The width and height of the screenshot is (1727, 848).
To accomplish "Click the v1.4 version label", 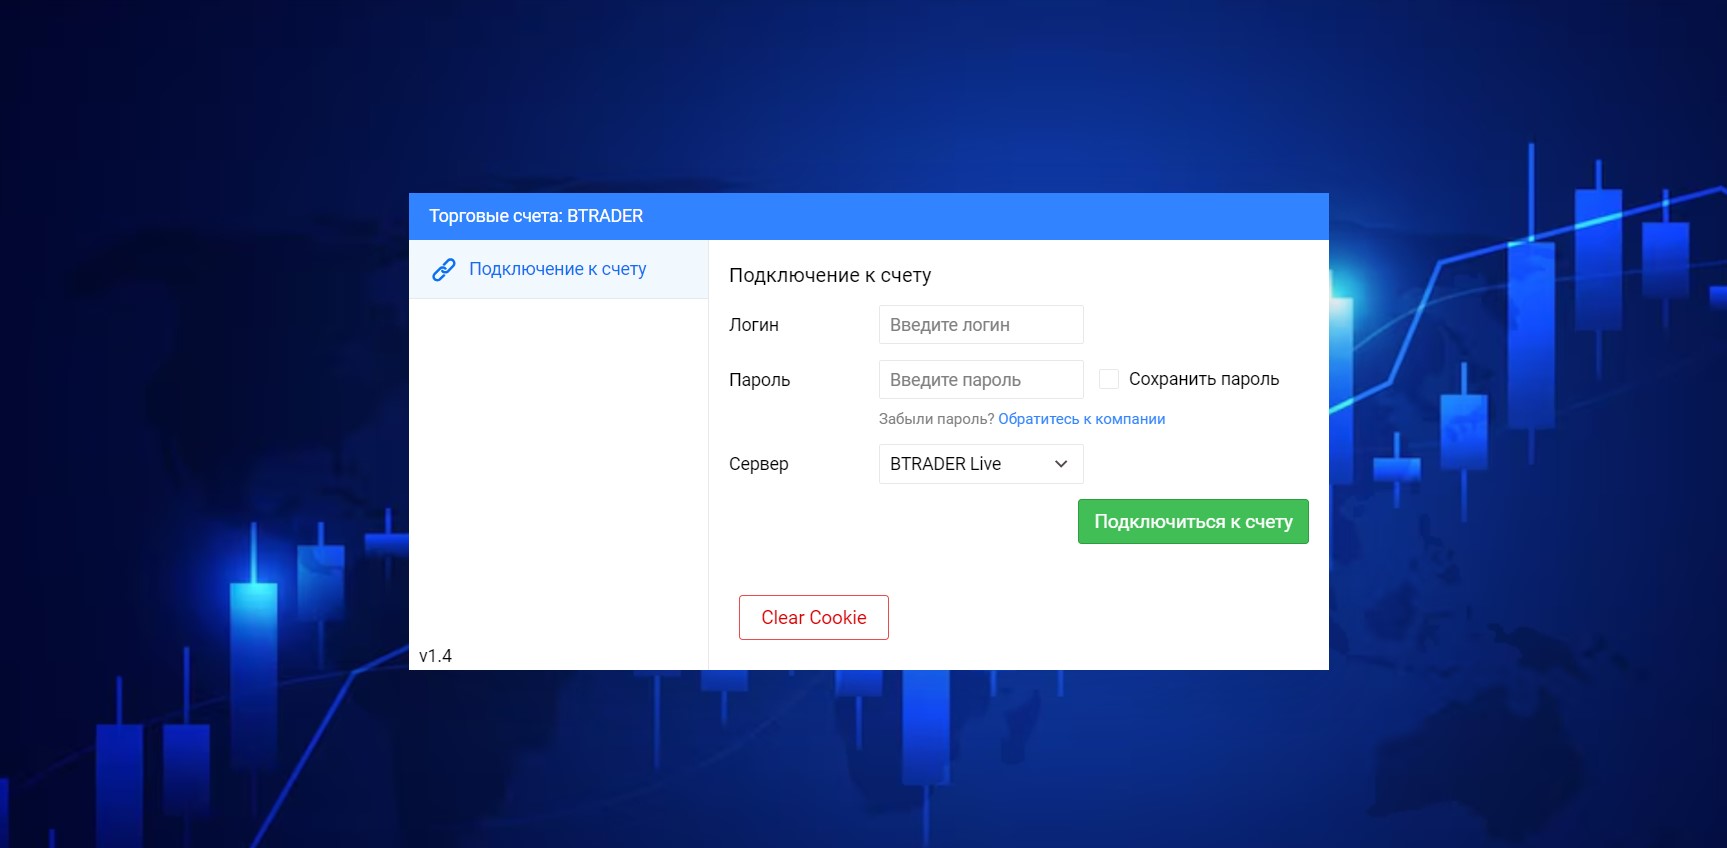I will coord(435,656).
